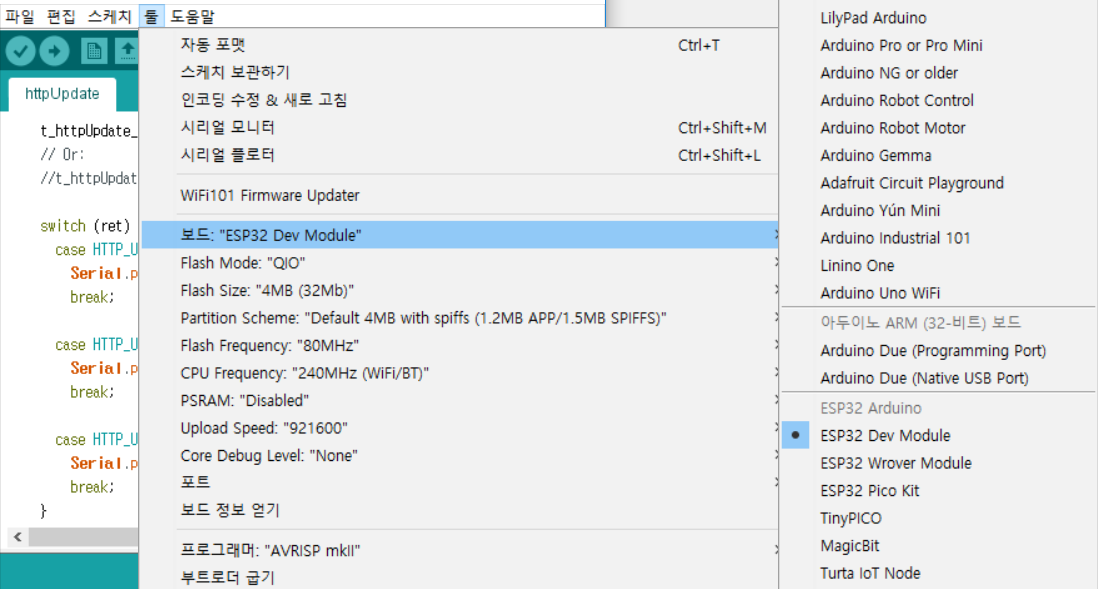Choose 스케치 보관하기 menu entry

point(459,72)
